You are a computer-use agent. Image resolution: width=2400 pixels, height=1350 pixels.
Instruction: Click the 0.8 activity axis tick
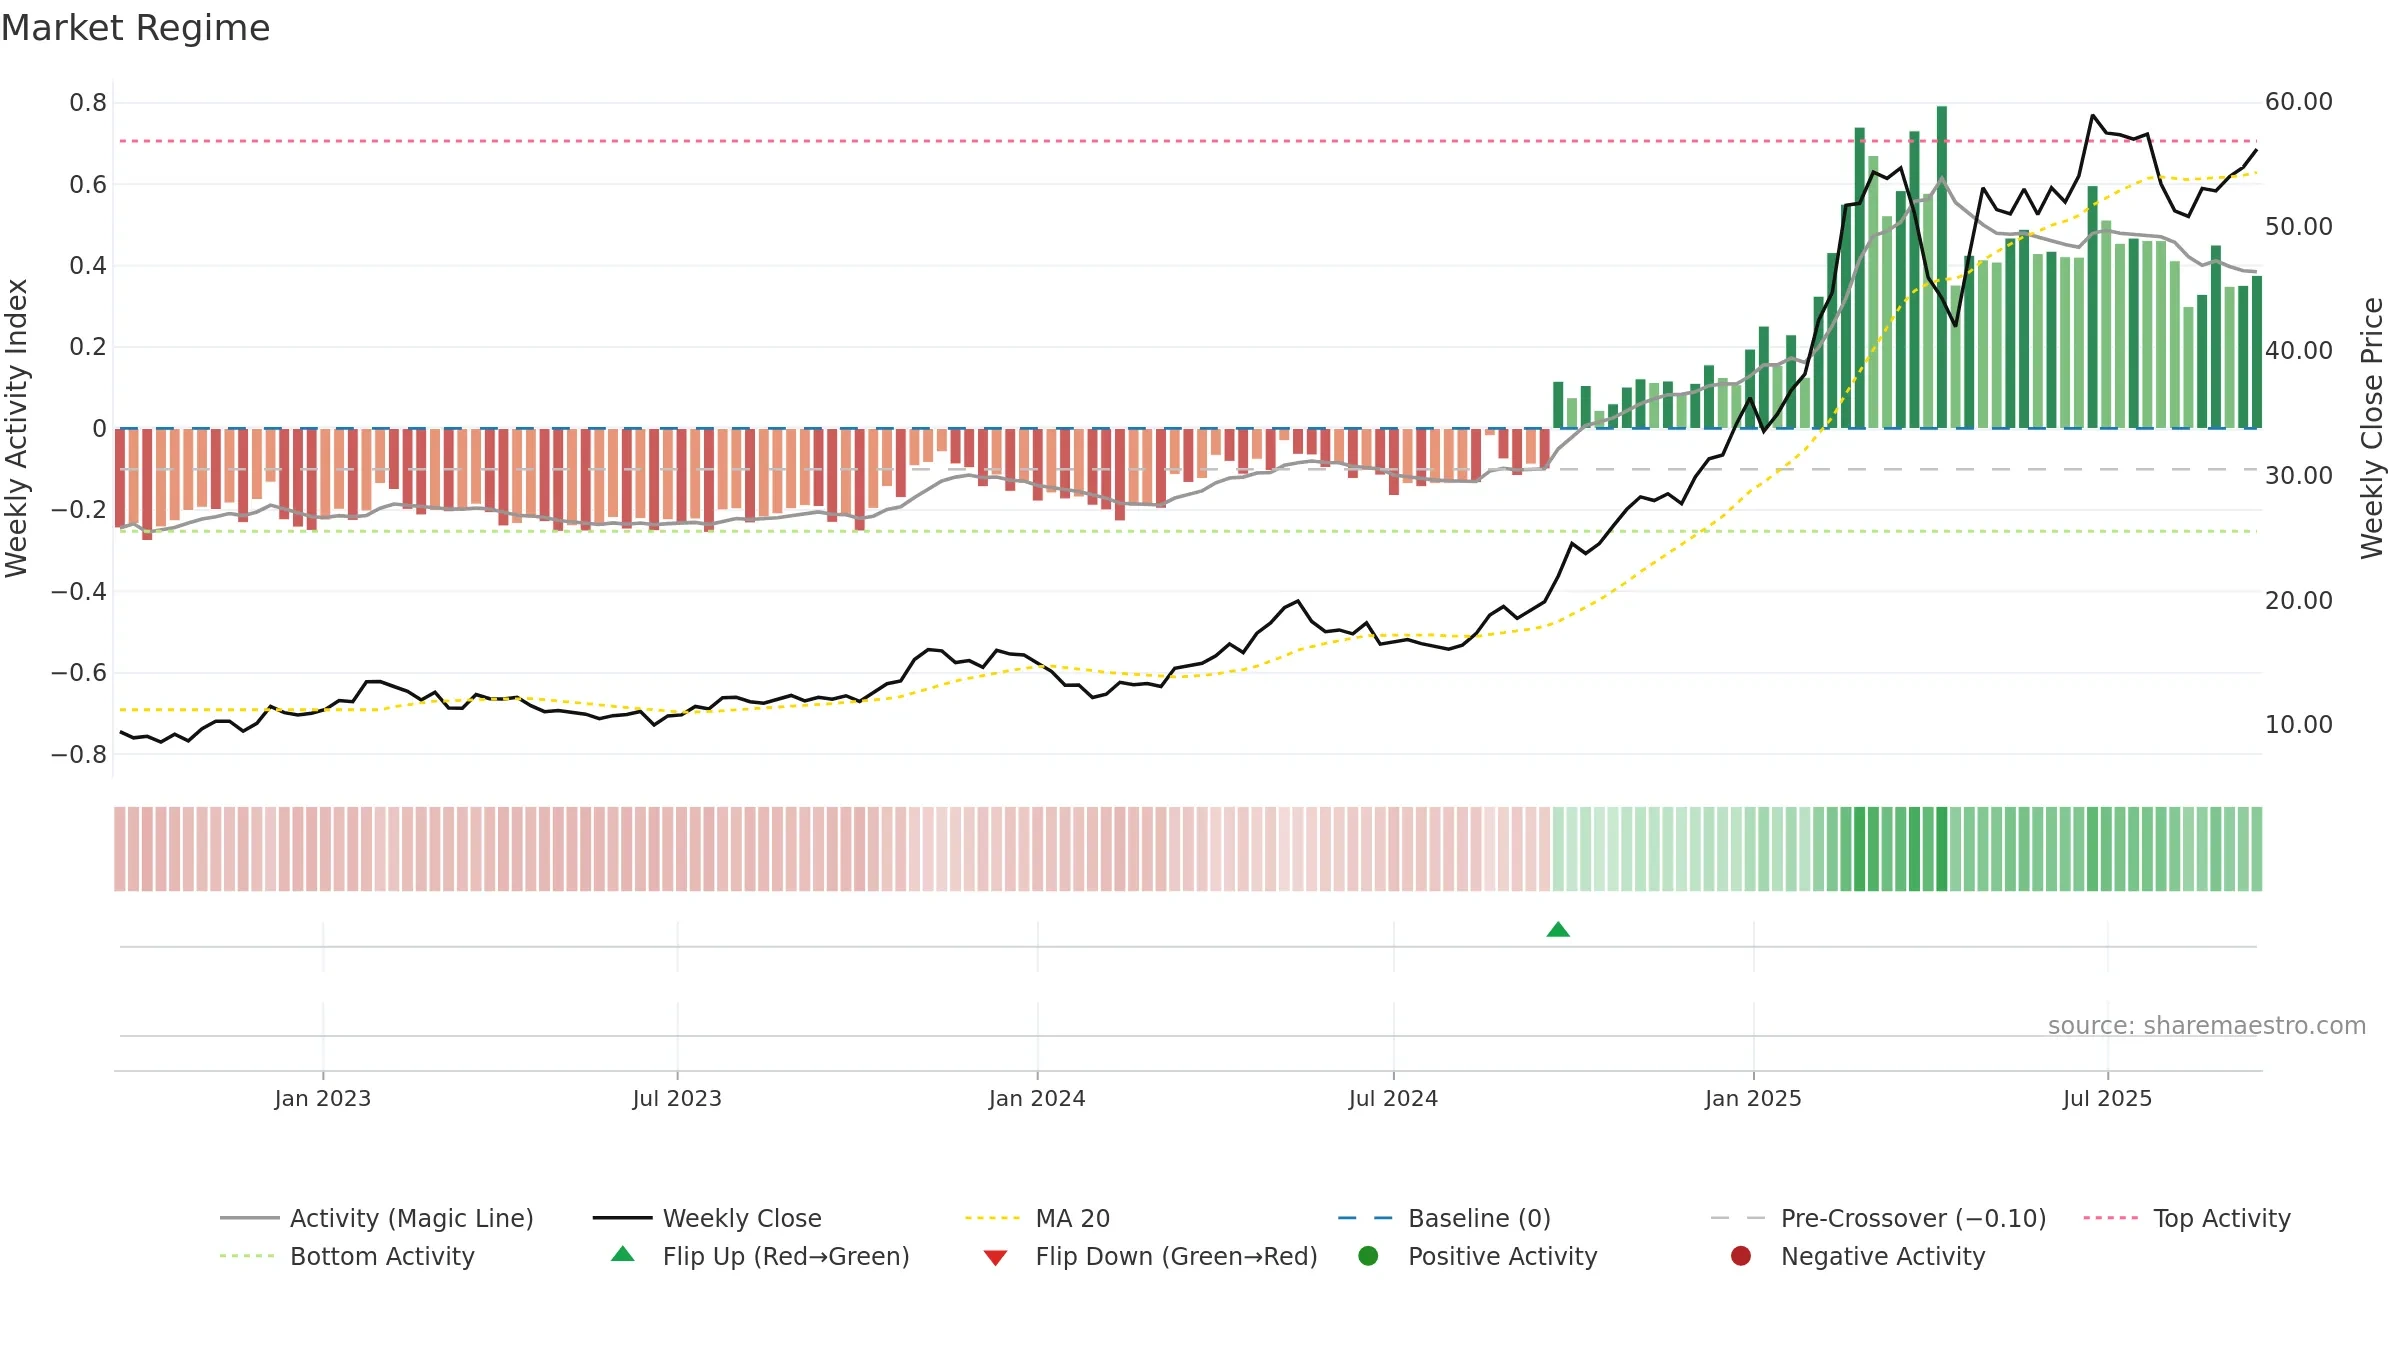(88, 103)
